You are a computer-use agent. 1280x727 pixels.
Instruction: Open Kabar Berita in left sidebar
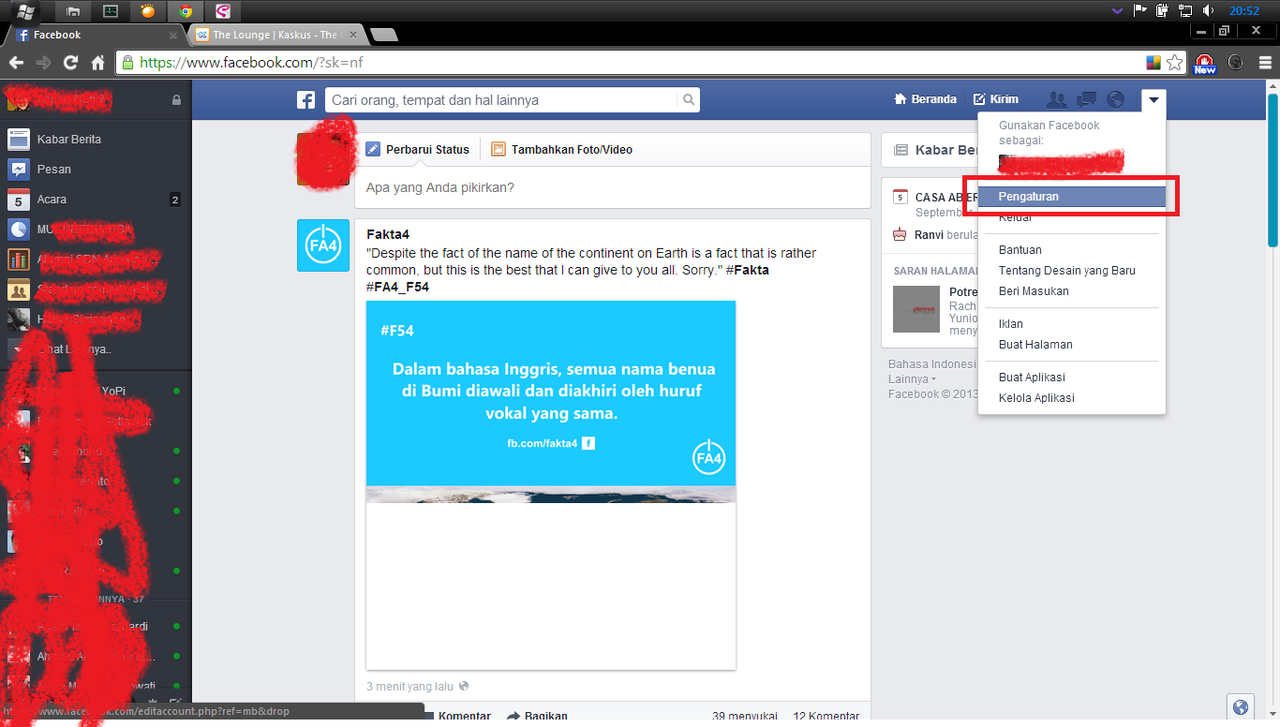click(x=95, y=139)
